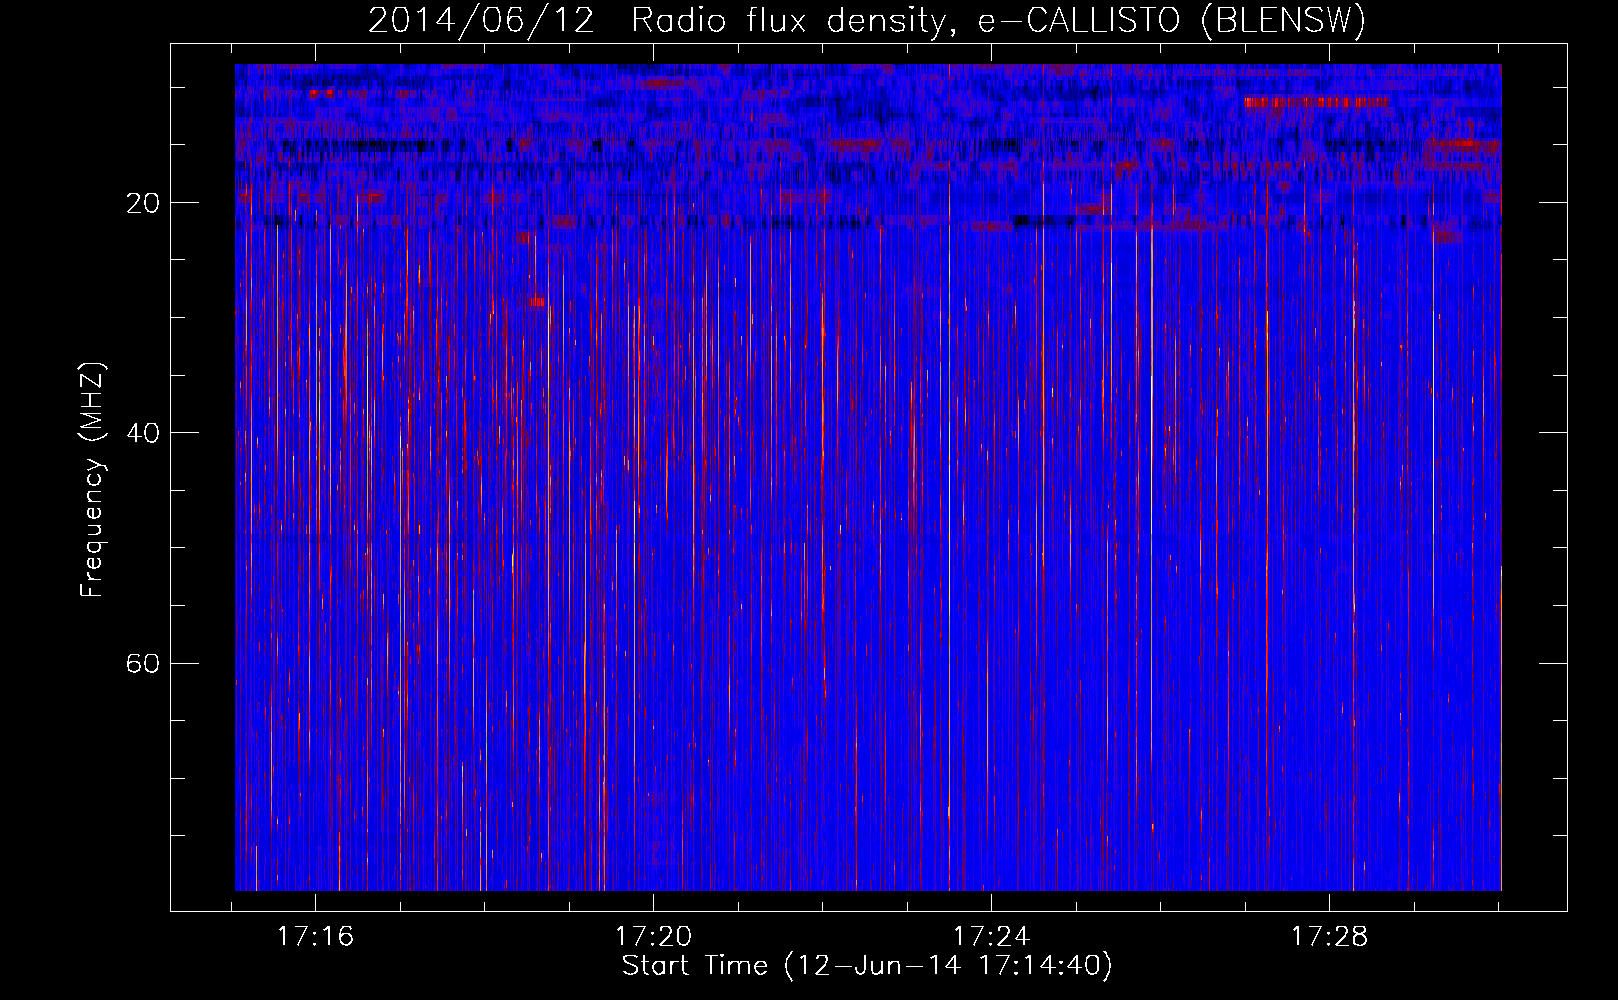1618x1000 pixels.
Task: Select the 17:20 time tick label
Action: coord(653,937)
